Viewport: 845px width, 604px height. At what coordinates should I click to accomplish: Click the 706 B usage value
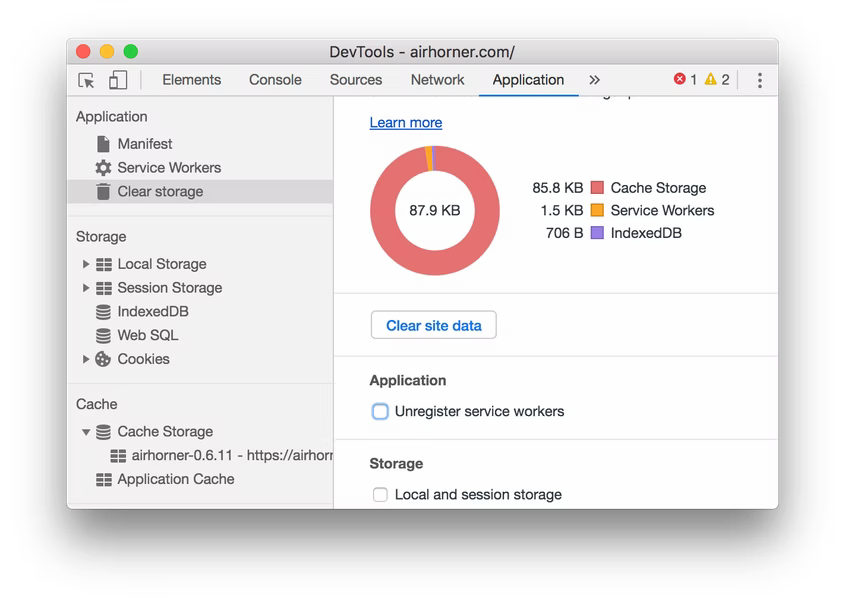564,233
